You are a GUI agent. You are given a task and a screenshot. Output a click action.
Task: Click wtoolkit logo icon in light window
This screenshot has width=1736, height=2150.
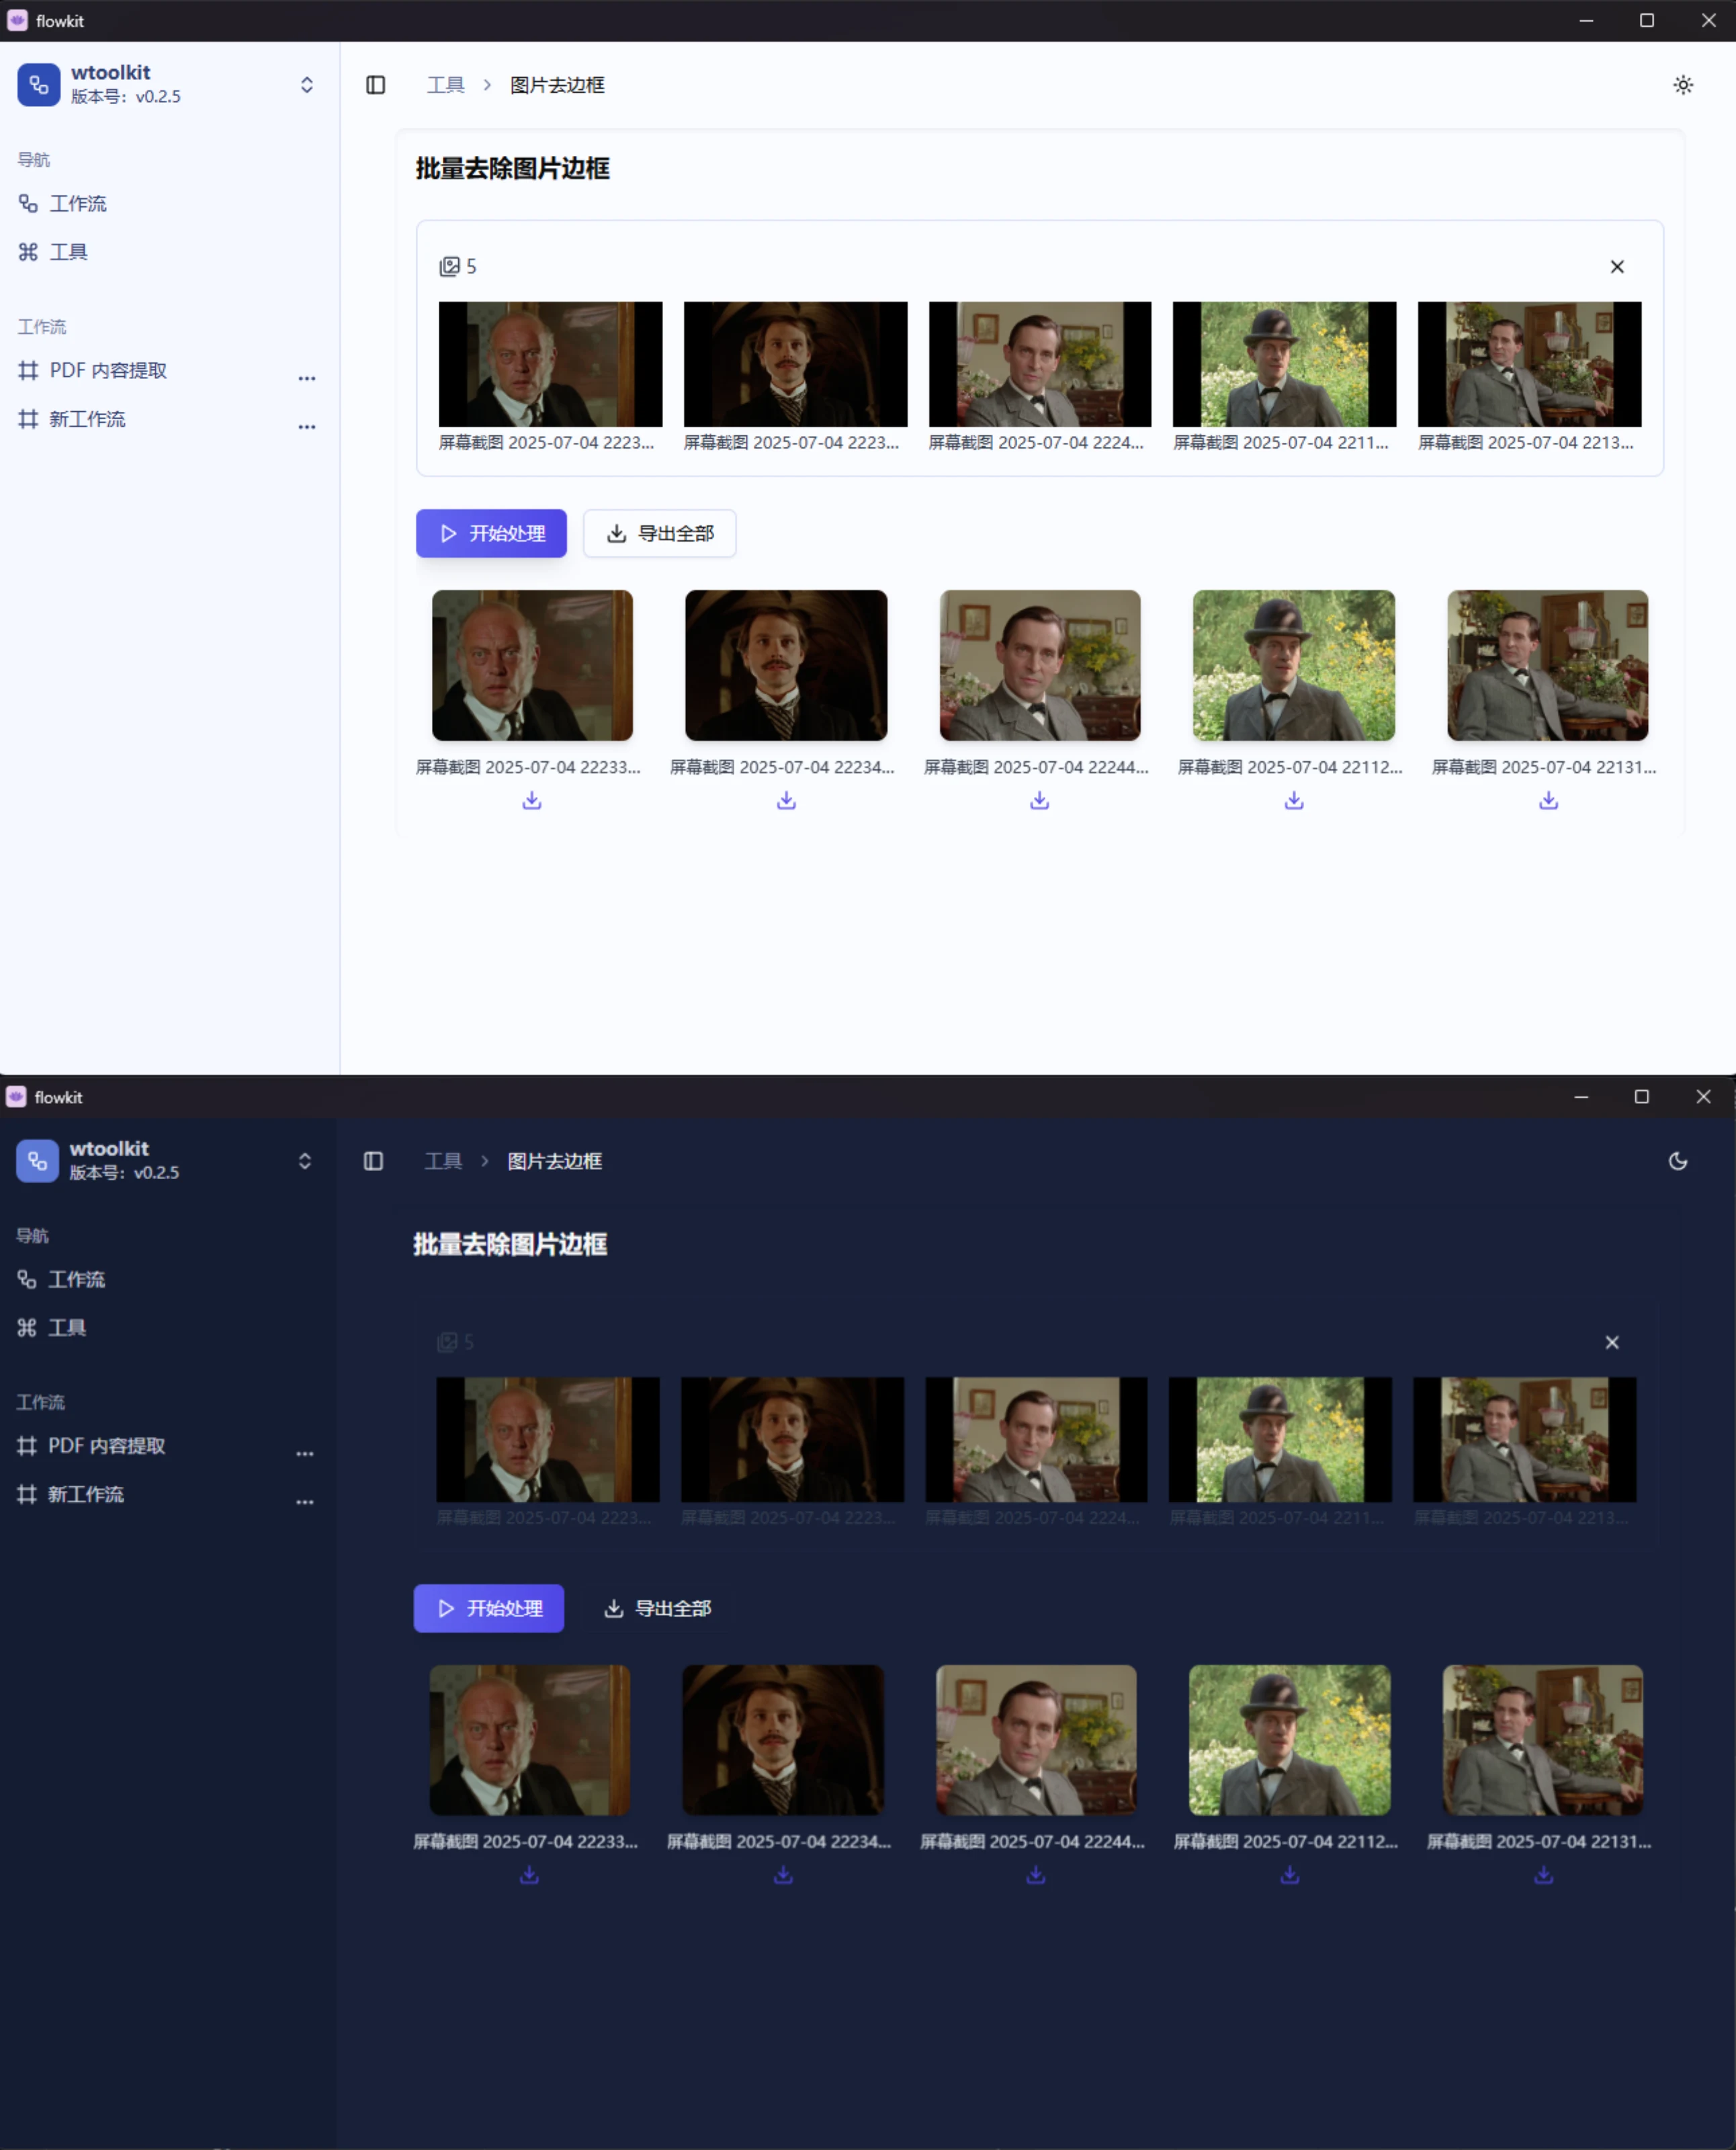pyautogui.click(x=39, y=85)
